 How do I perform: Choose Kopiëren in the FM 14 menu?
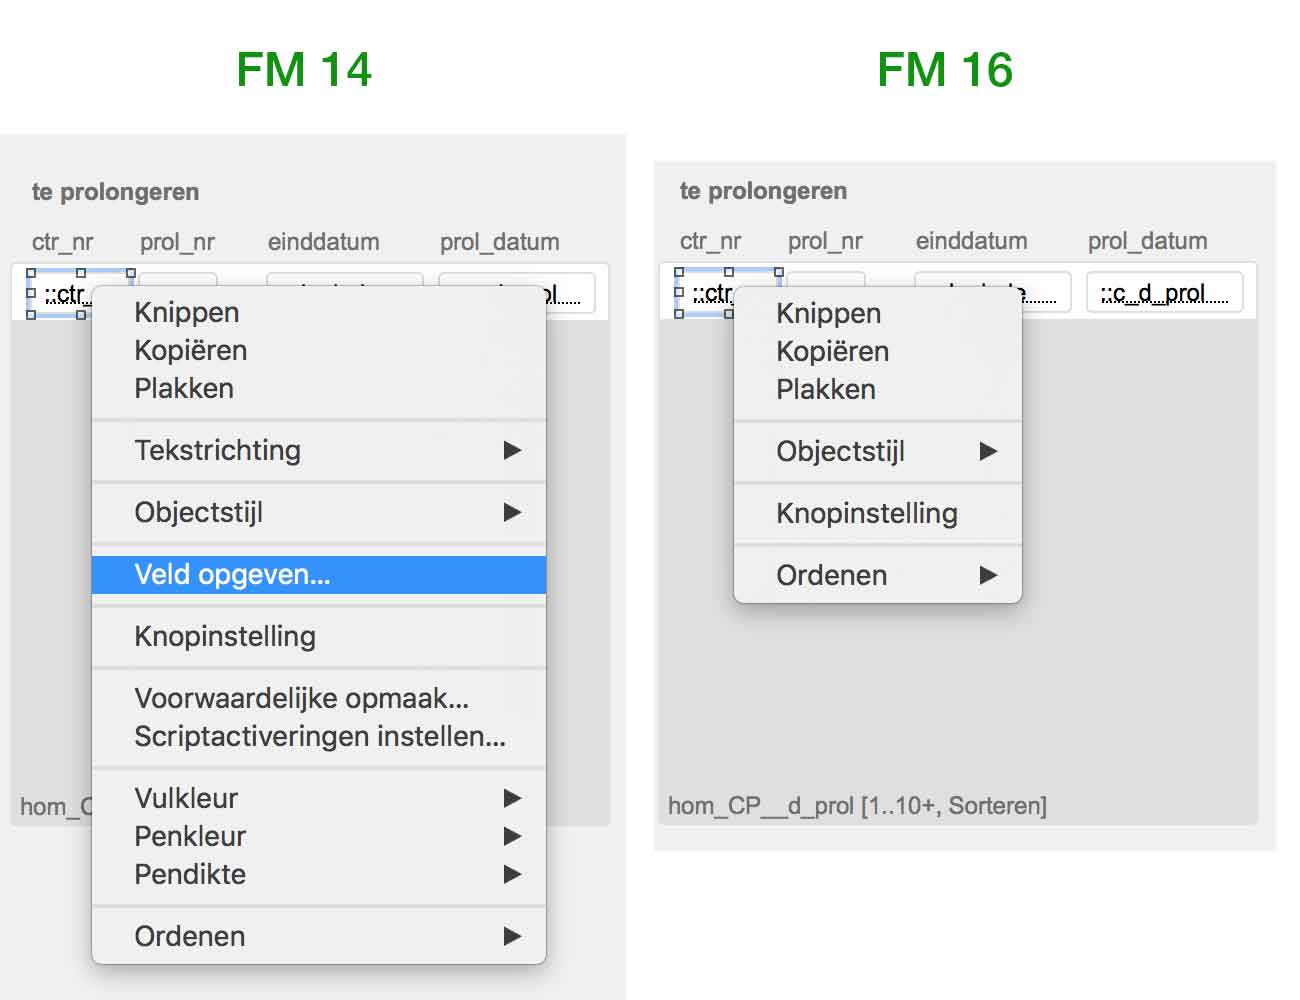(x=191, y=350)
